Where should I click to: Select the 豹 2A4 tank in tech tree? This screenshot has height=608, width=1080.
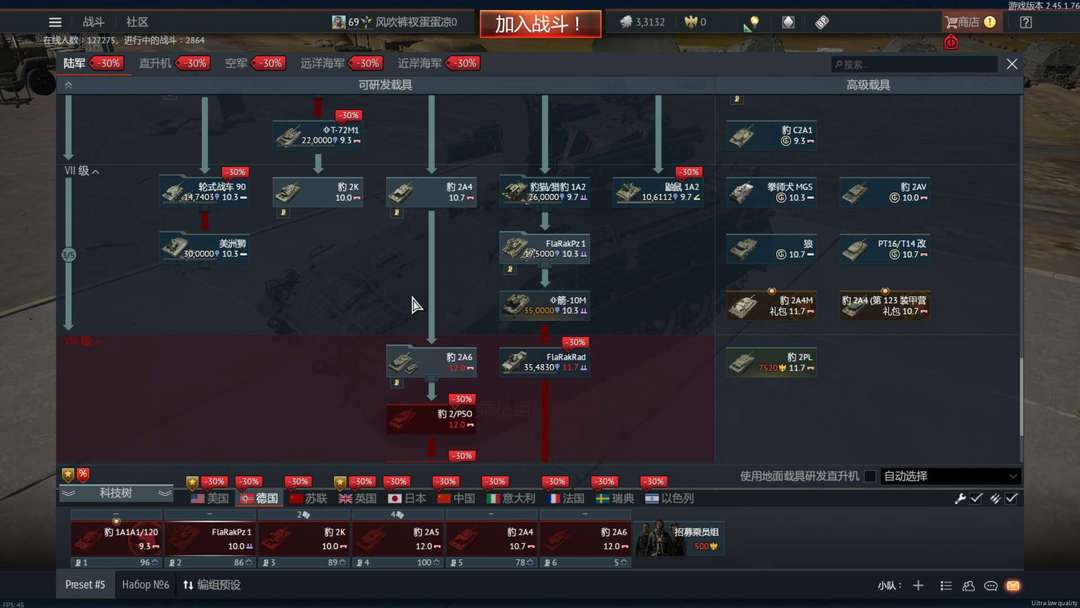pyautogui.click(x=430, y=192)
